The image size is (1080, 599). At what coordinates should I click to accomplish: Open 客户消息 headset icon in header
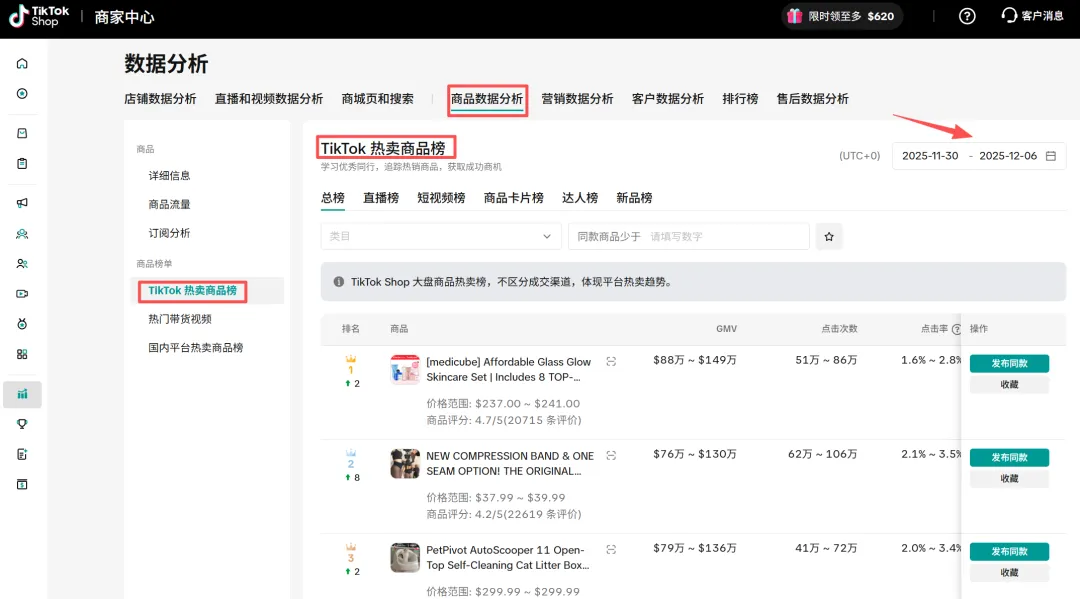coord(1009,16)
